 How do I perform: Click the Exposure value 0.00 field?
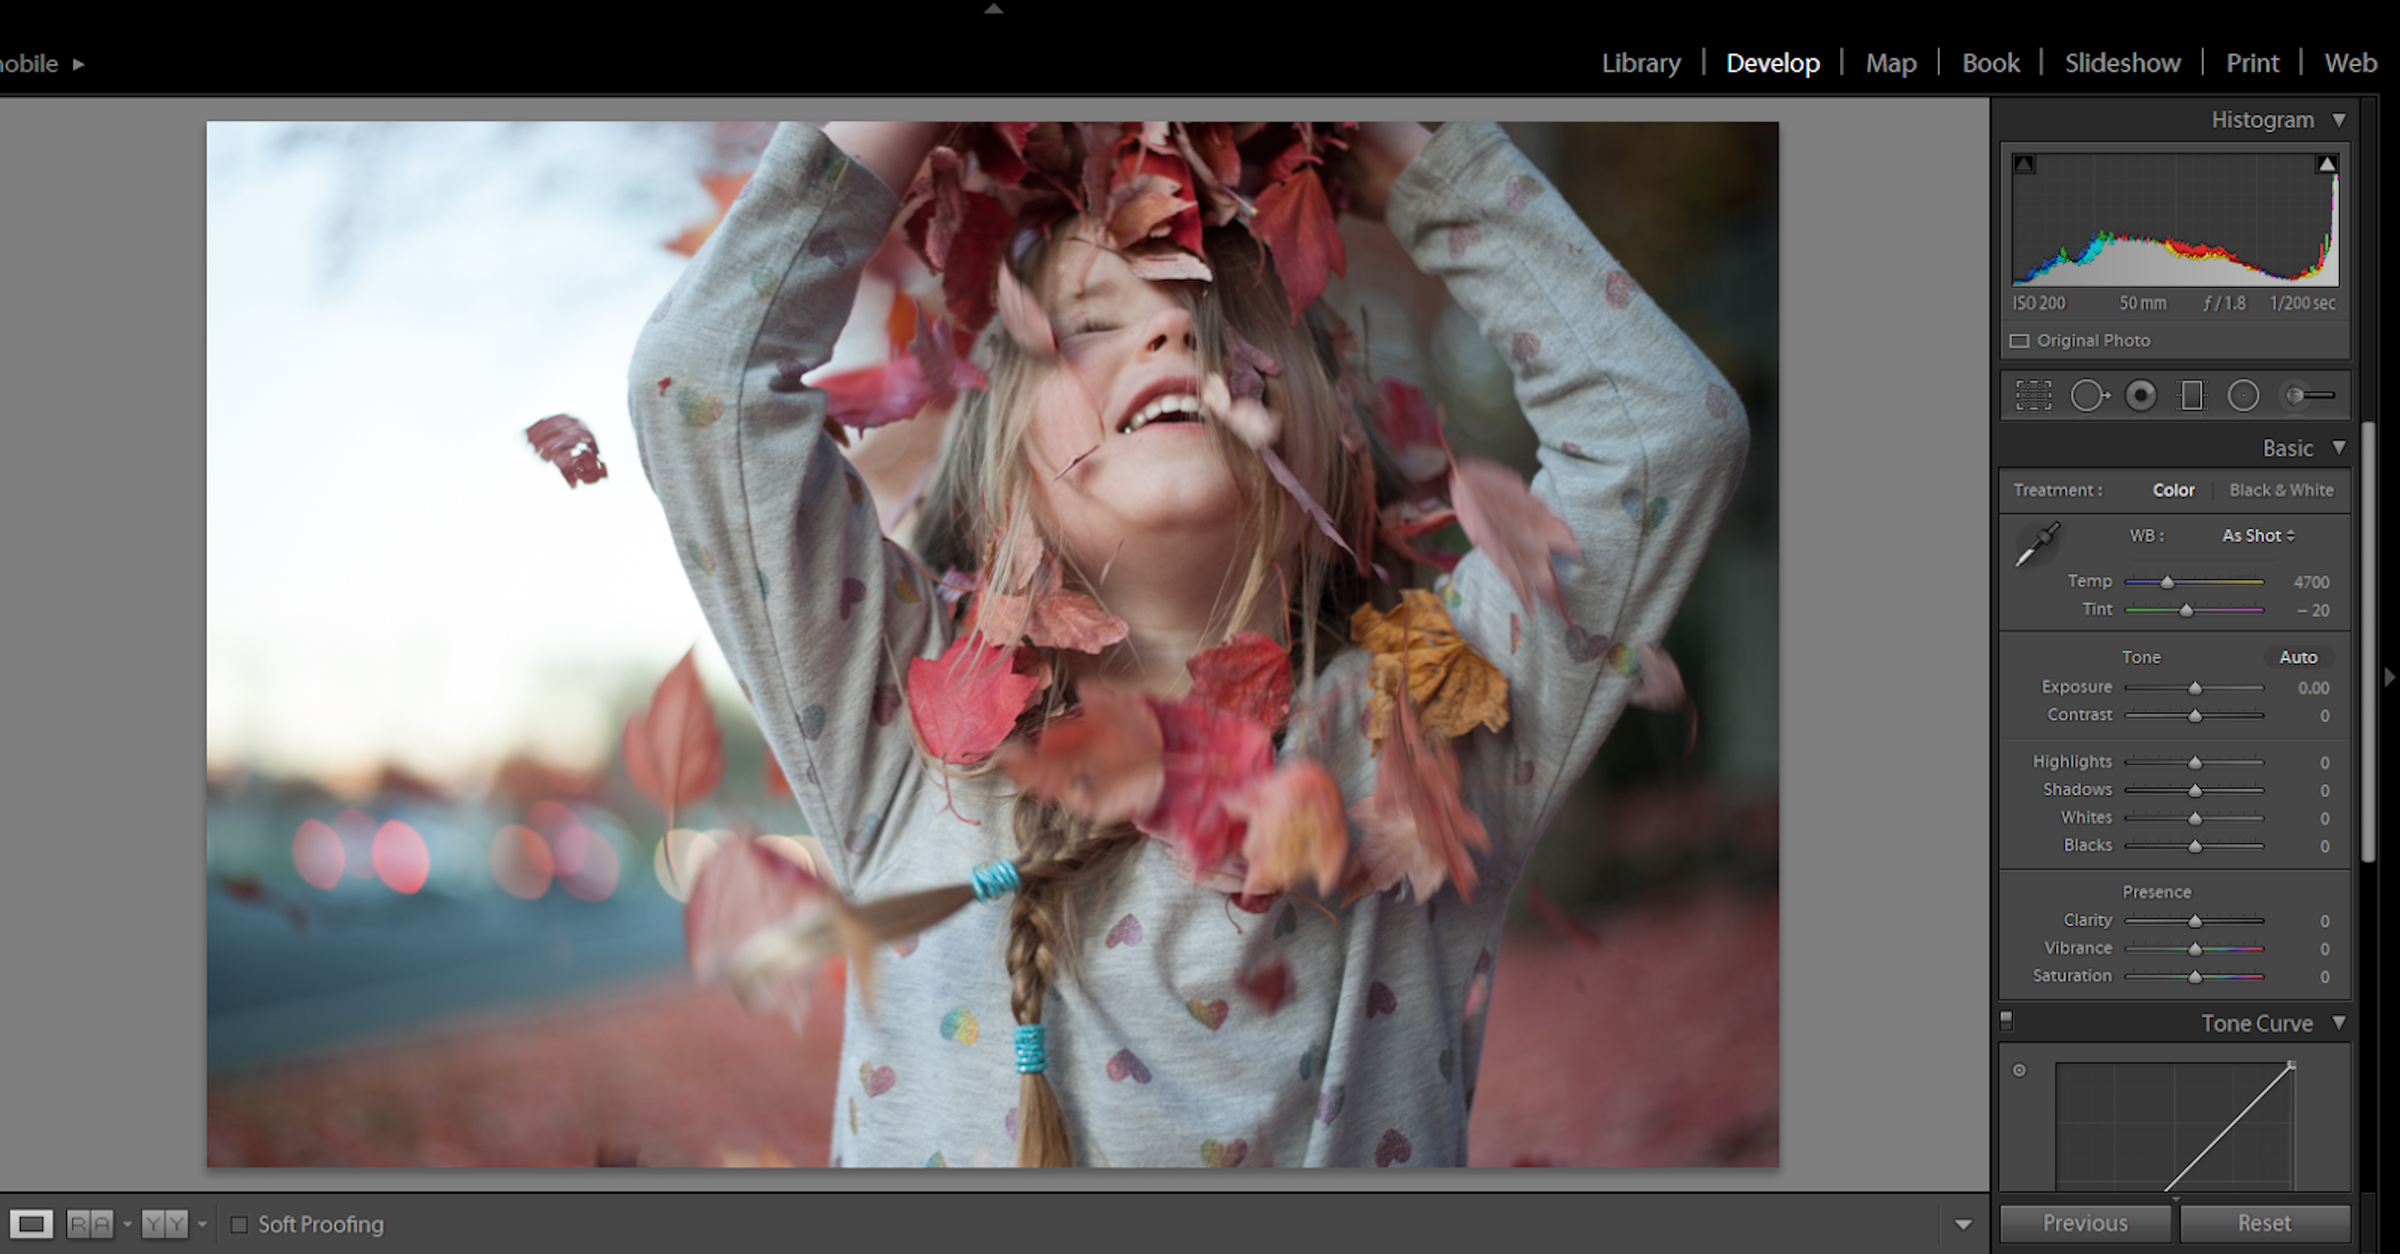pos(2313,688)
